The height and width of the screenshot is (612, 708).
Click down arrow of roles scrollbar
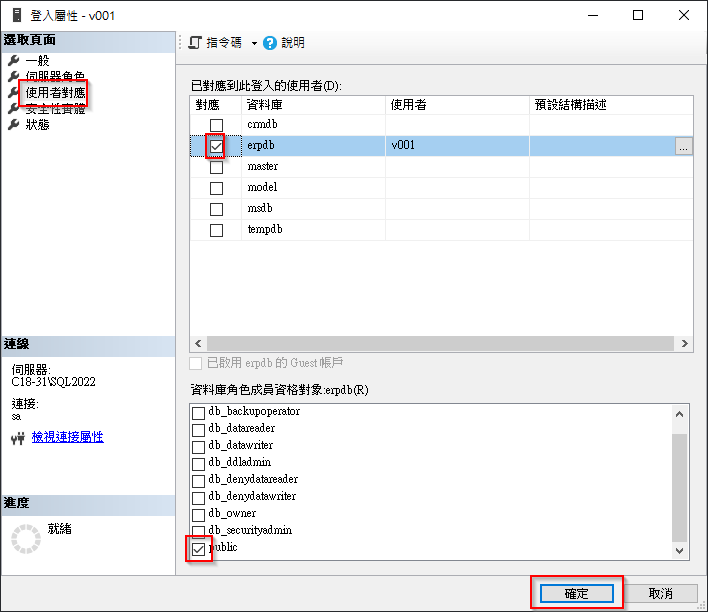[680, 551]
